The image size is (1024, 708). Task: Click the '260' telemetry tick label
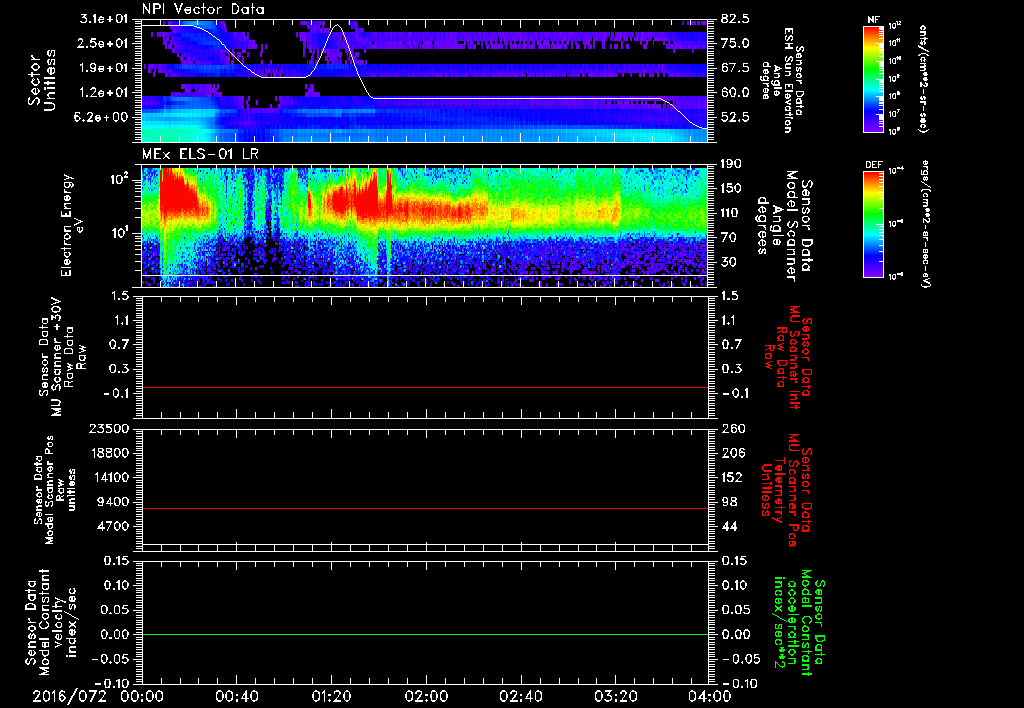click(733, 429)
